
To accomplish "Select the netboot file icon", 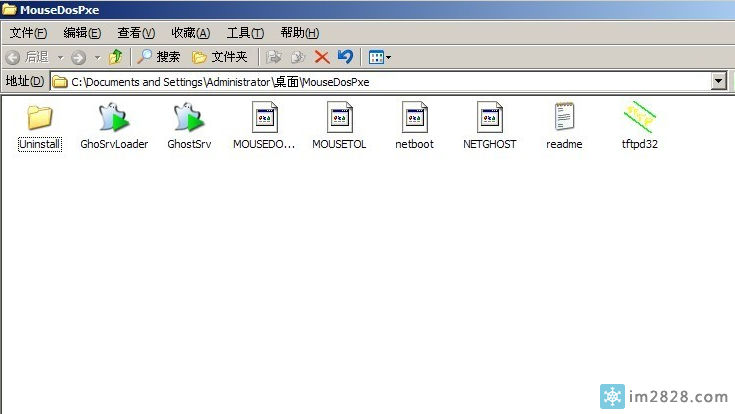I will pos(414,119).
